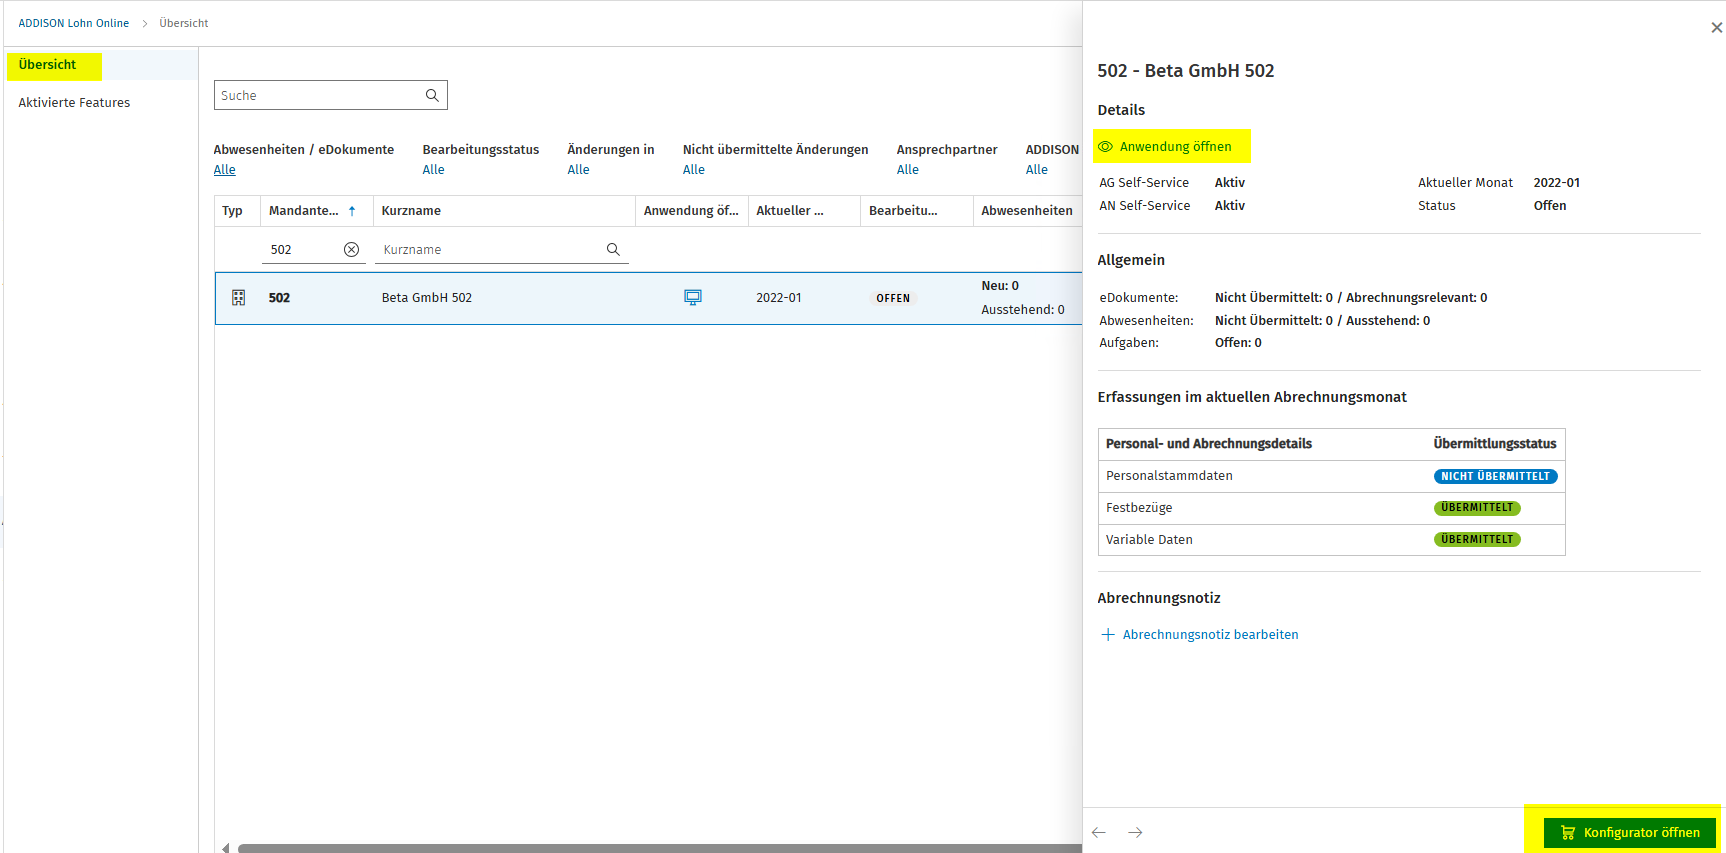Close the details side panel
The width and height of the screenshot is (1726, 853).
[x=1716, y=28]
